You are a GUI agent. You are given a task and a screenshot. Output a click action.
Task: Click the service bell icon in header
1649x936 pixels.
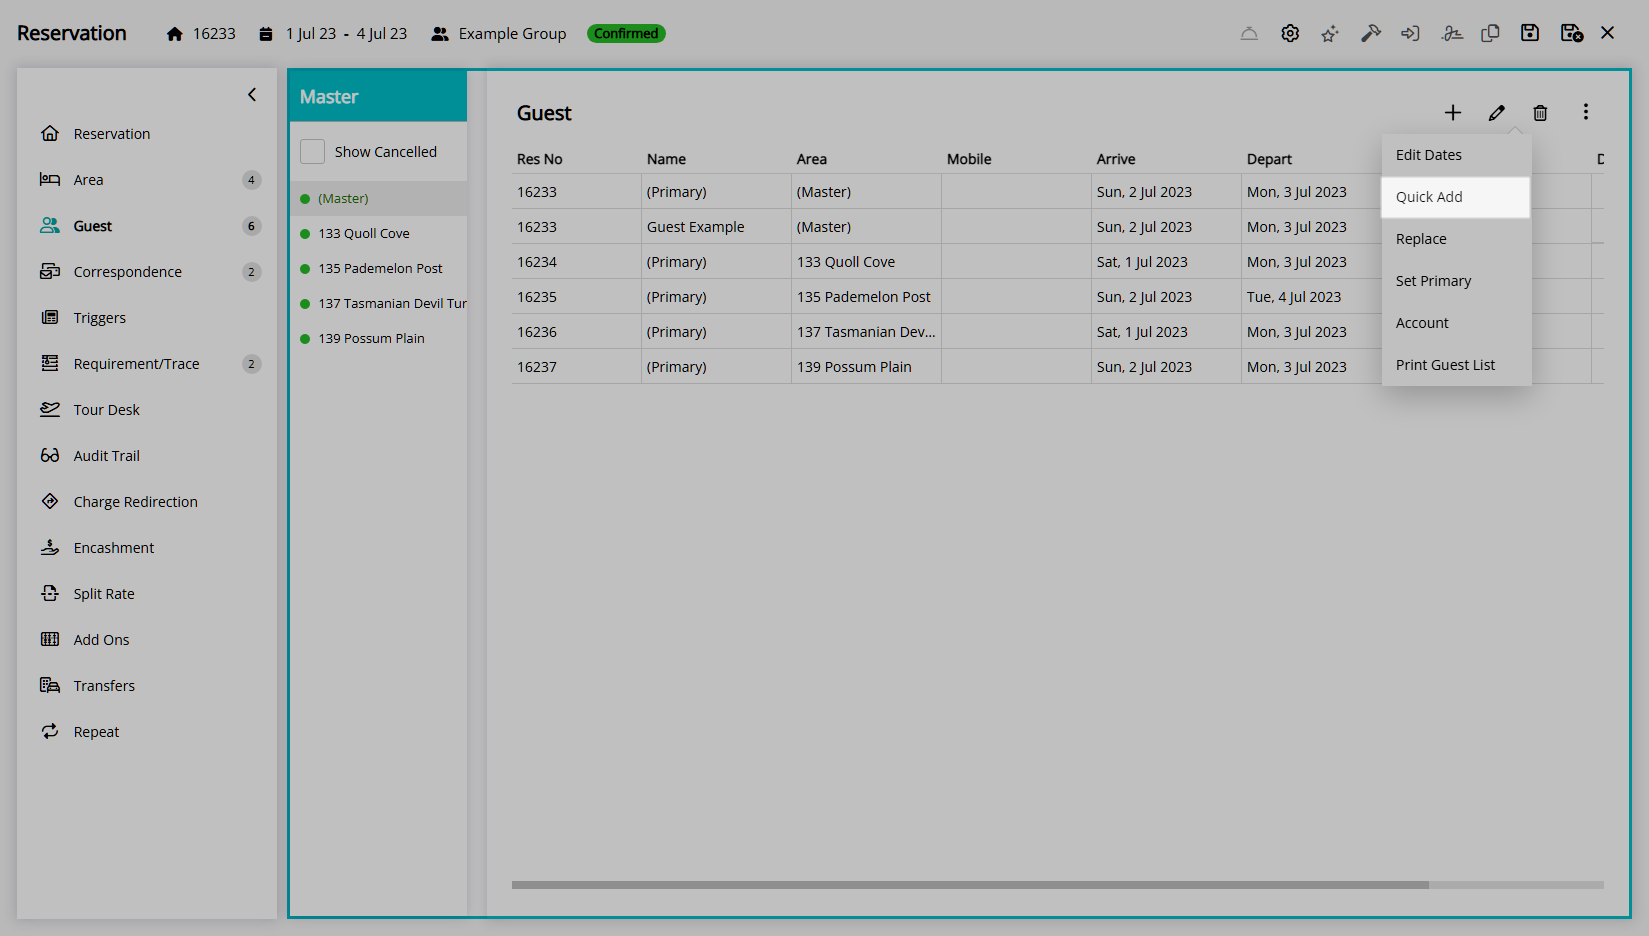1249,33
